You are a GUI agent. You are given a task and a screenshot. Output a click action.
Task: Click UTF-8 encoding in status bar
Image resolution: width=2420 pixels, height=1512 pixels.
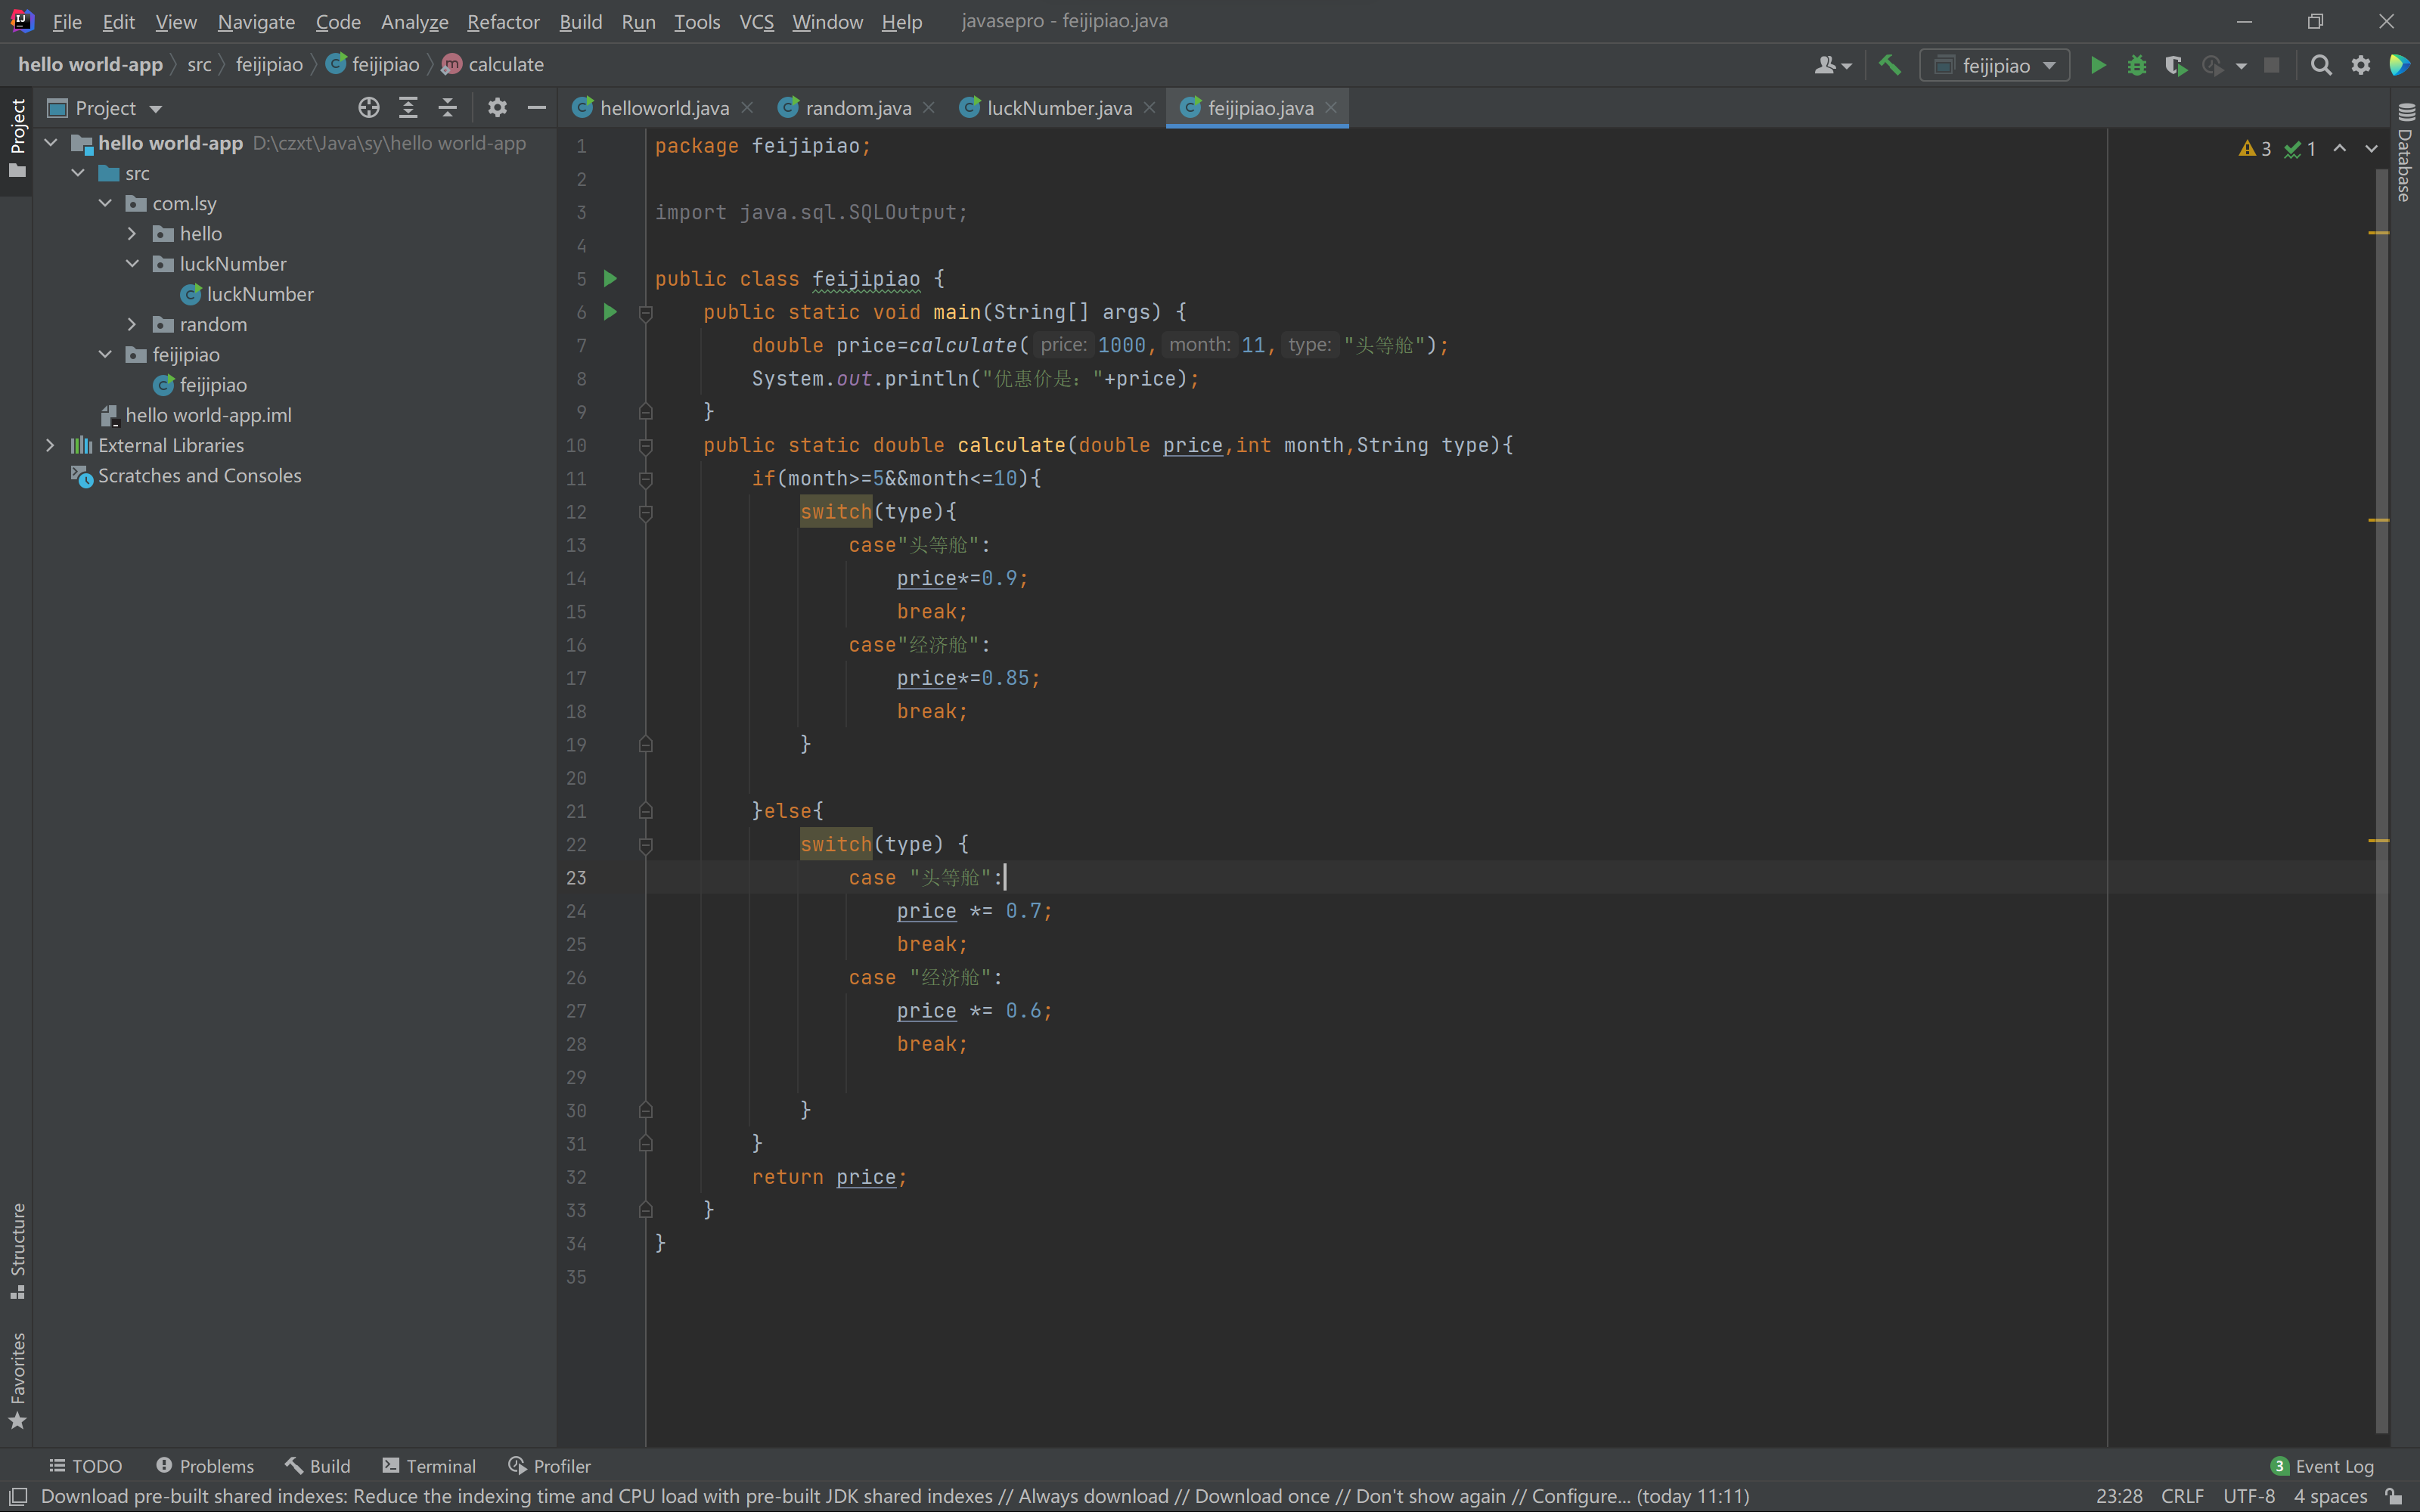click(x=2248, y=1496)
